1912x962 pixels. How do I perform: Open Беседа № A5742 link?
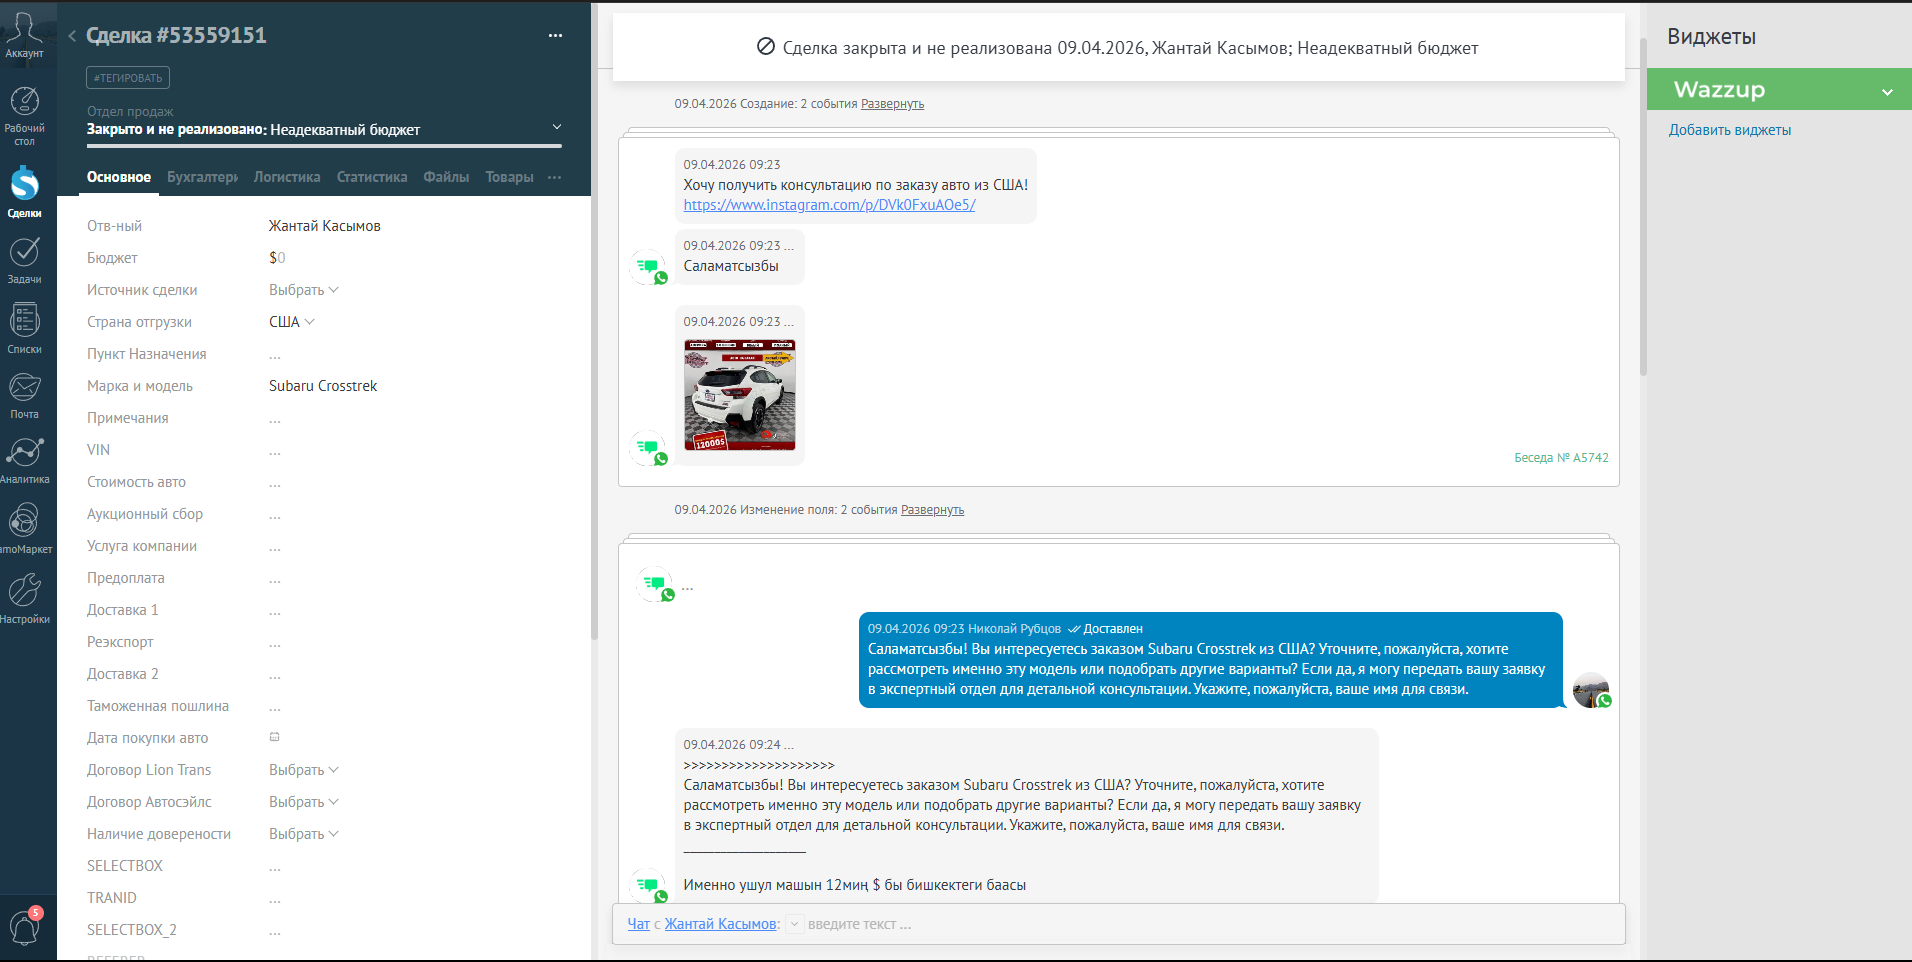(1561, 458)
